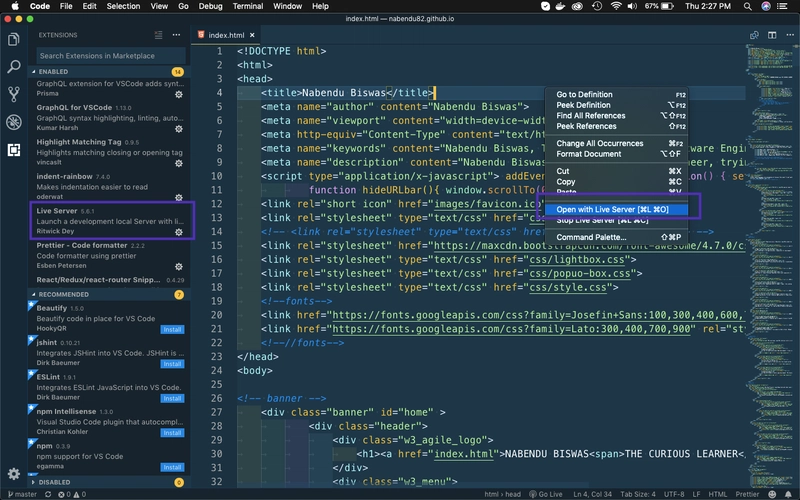Choose Command Palette from context menu
The width and height of the screenshot is (800, 500).
[x=616, y=237]
